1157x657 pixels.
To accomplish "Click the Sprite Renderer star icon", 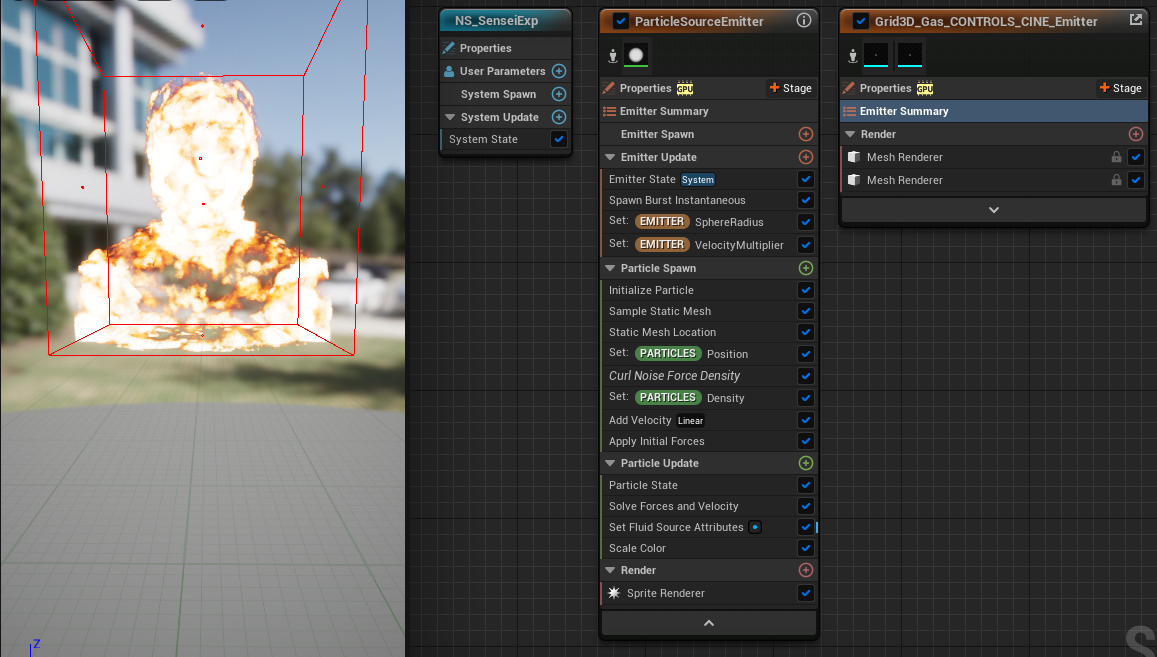I will pos(613,592).
